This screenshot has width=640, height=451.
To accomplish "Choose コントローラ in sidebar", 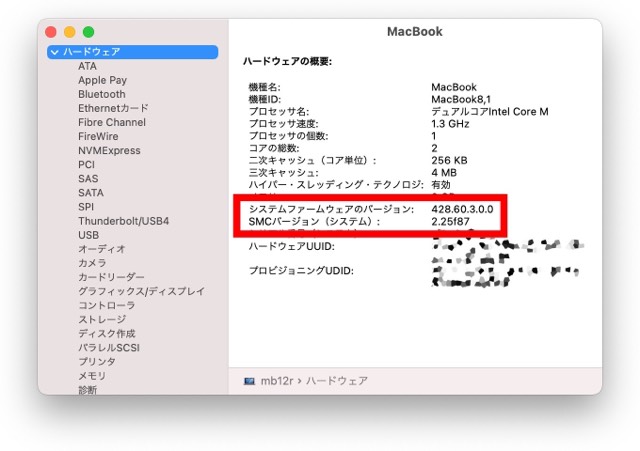I will click(x=107, y=305).
